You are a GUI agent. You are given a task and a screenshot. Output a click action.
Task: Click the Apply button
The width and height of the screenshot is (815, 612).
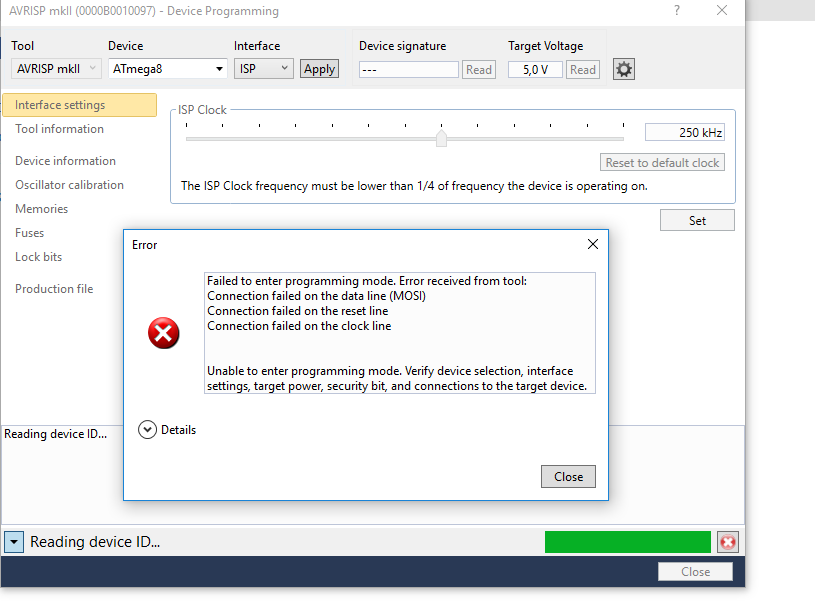pyautogui.click(x=319, y=69)
